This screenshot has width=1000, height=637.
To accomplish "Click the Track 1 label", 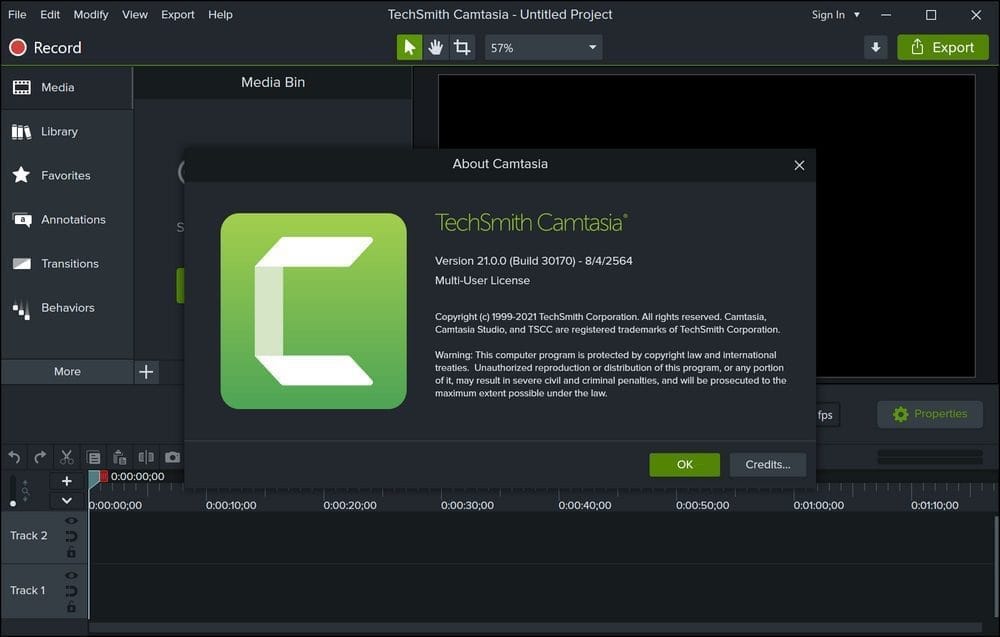I will tap(28, 590).
